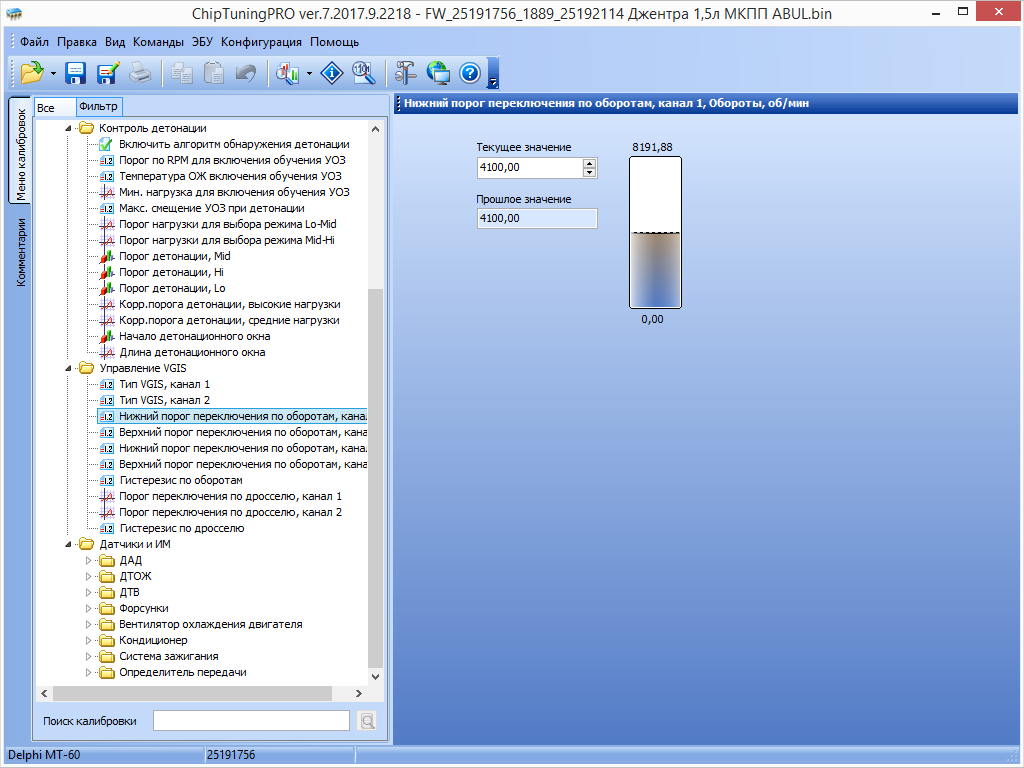1024x768 pixels.
Task: Open the Файл menu
Action: (34, 42)
